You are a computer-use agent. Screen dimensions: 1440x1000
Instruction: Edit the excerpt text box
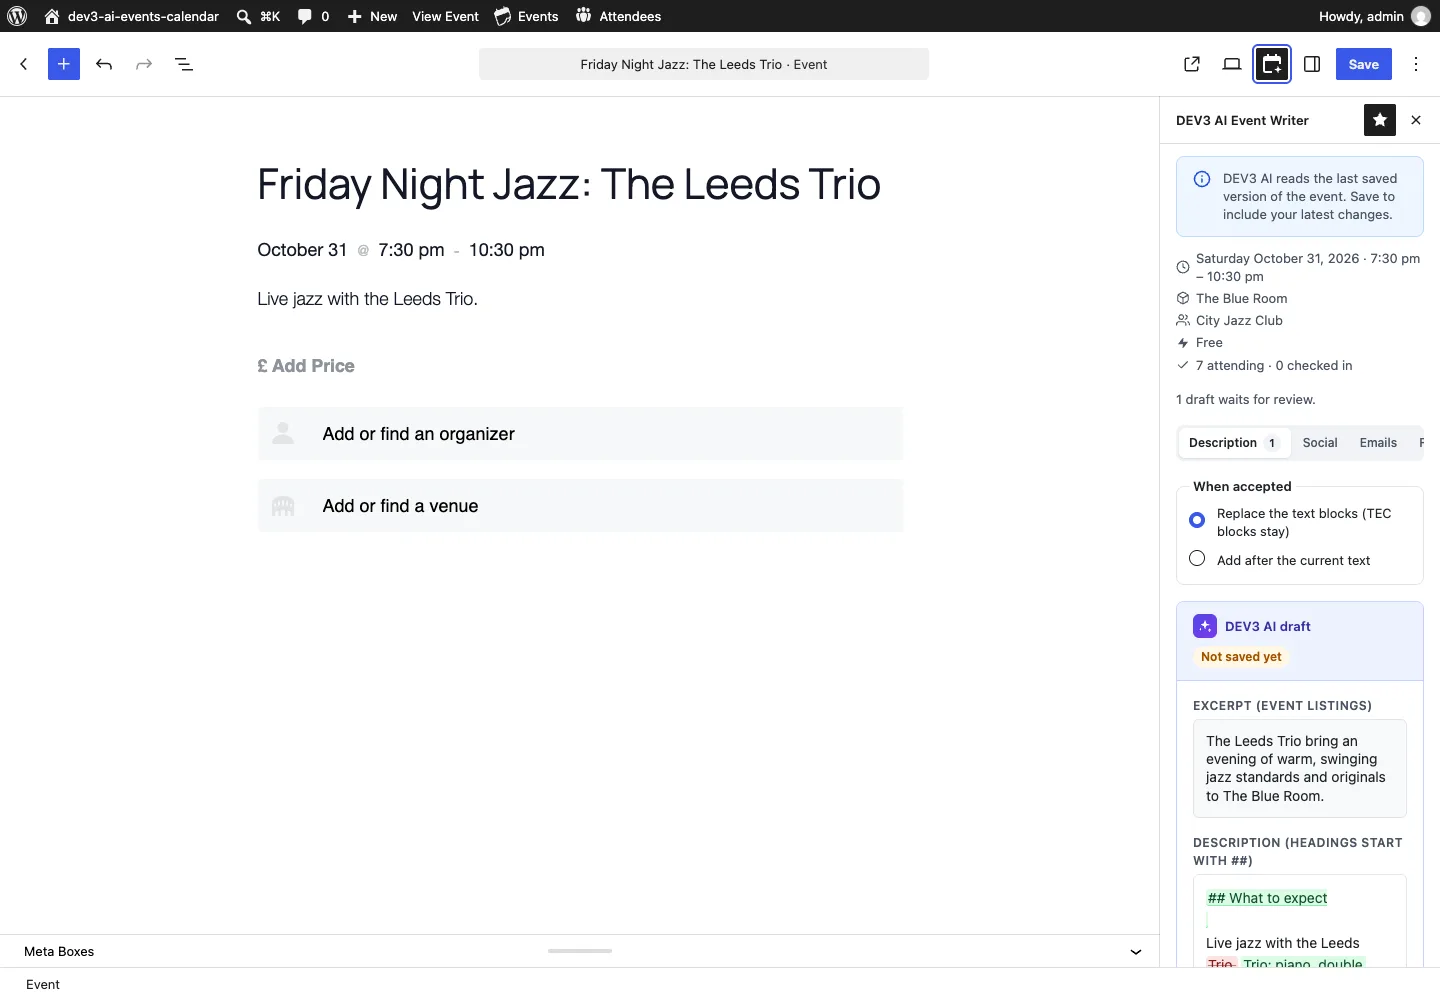click(1300, 768)
